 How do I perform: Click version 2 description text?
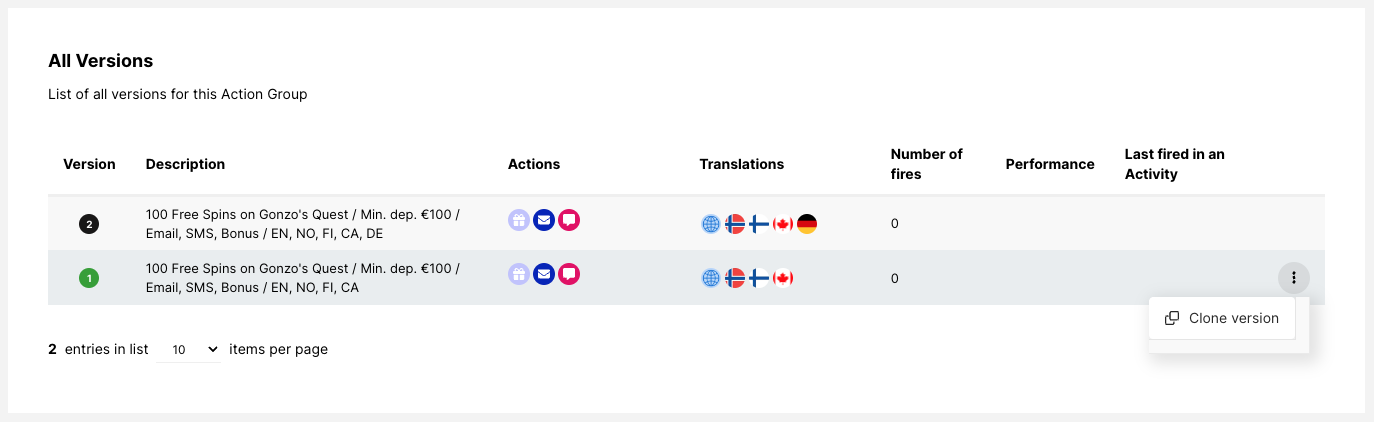coord(303,223)
